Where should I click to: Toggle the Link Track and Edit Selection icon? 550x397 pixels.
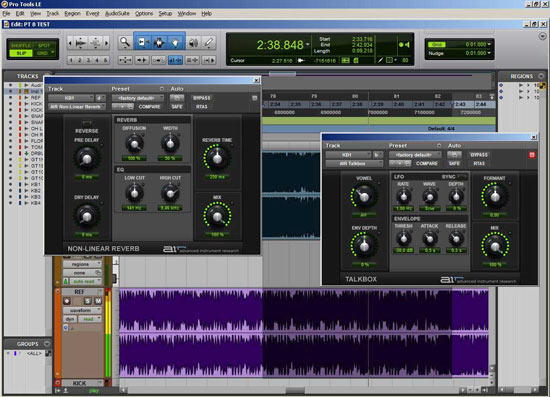(193, 60)
